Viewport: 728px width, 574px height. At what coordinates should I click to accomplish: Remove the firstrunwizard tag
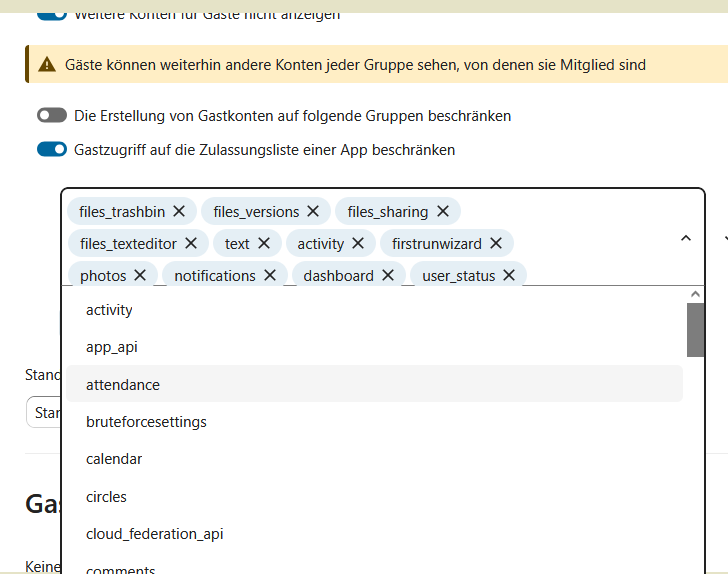(496, 243)
